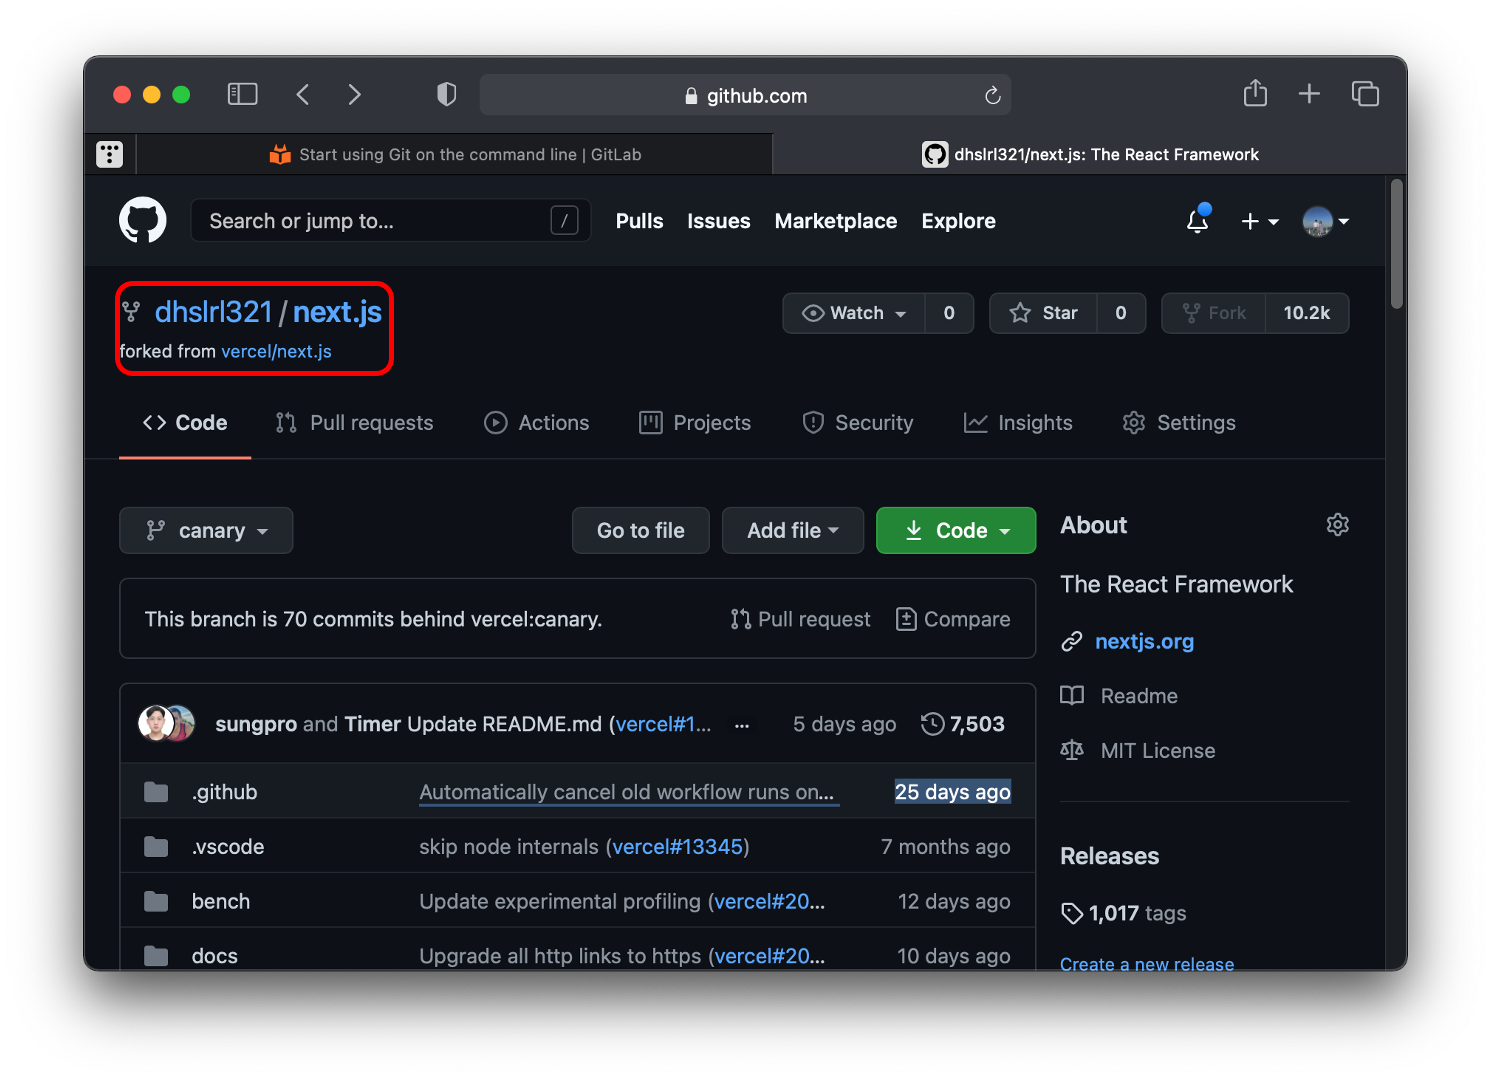Open the sungpro author link
This screenshot has width=1490, height=1080.
256,724
